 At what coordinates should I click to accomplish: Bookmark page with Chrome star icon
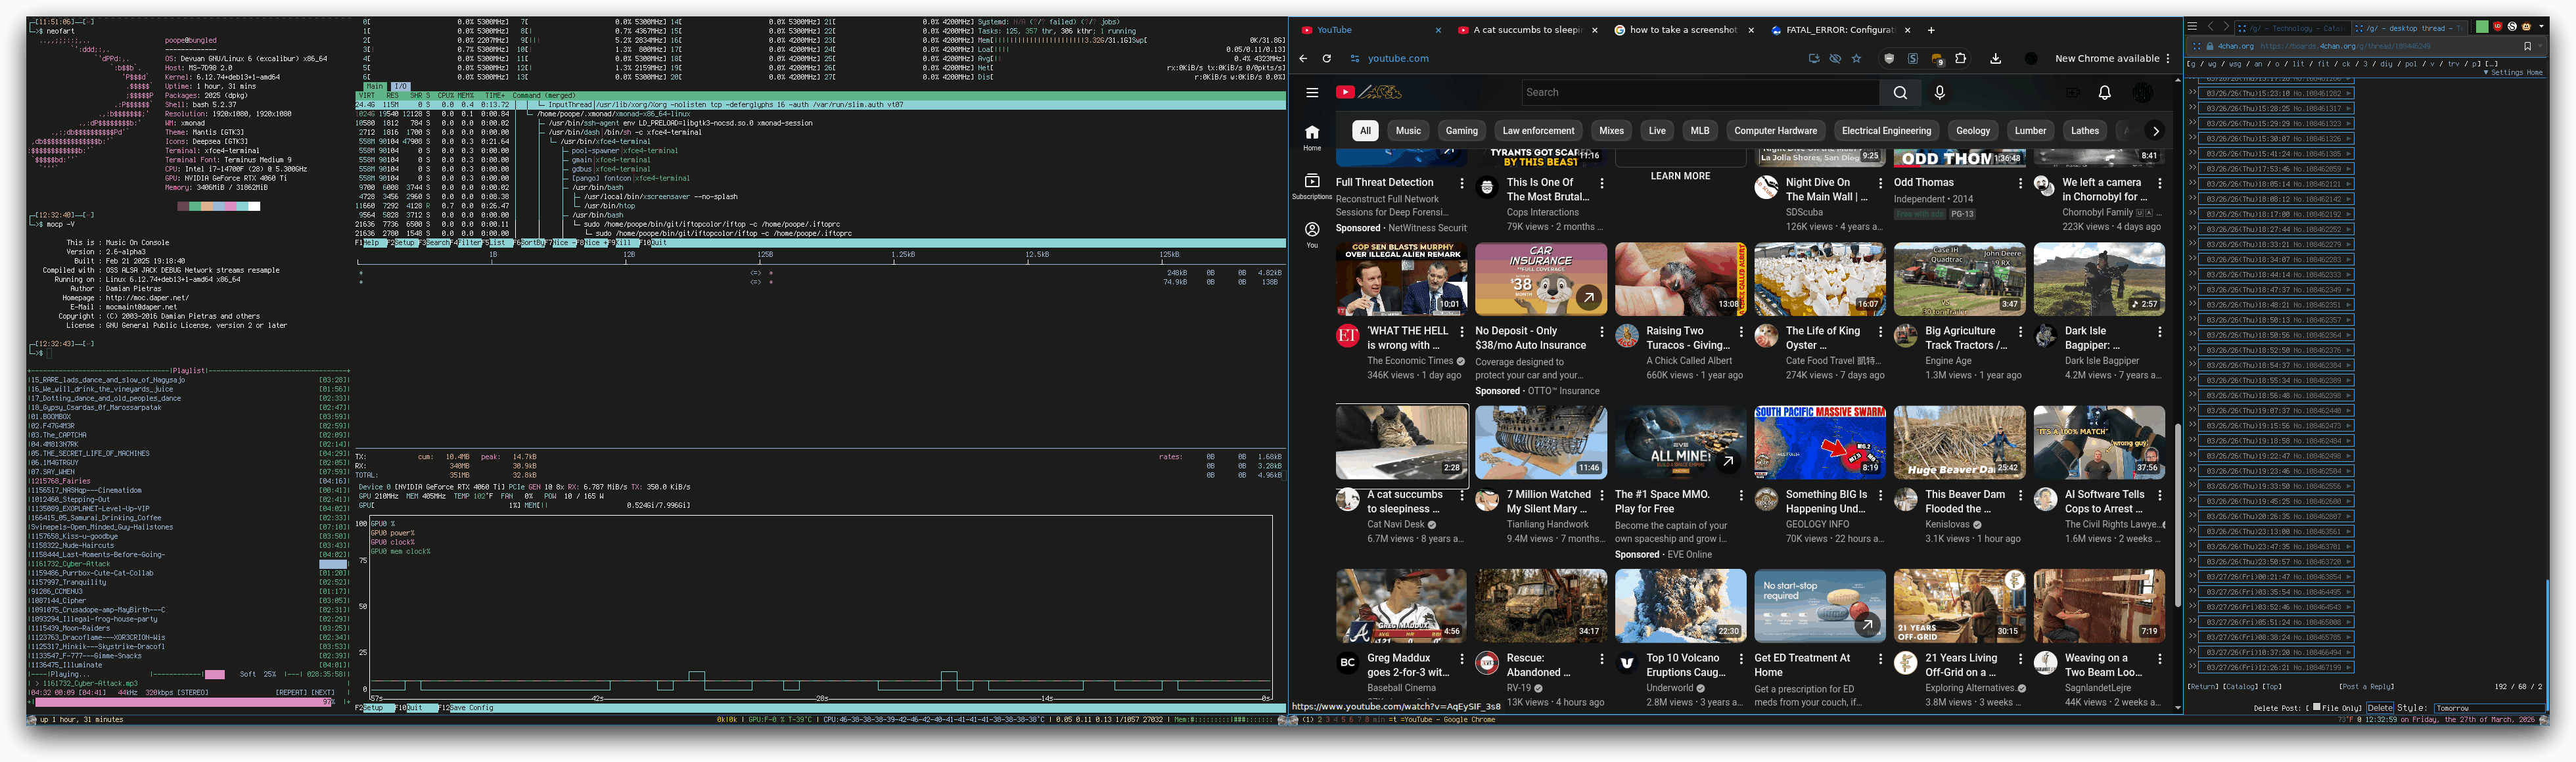tap(1856, 58)
